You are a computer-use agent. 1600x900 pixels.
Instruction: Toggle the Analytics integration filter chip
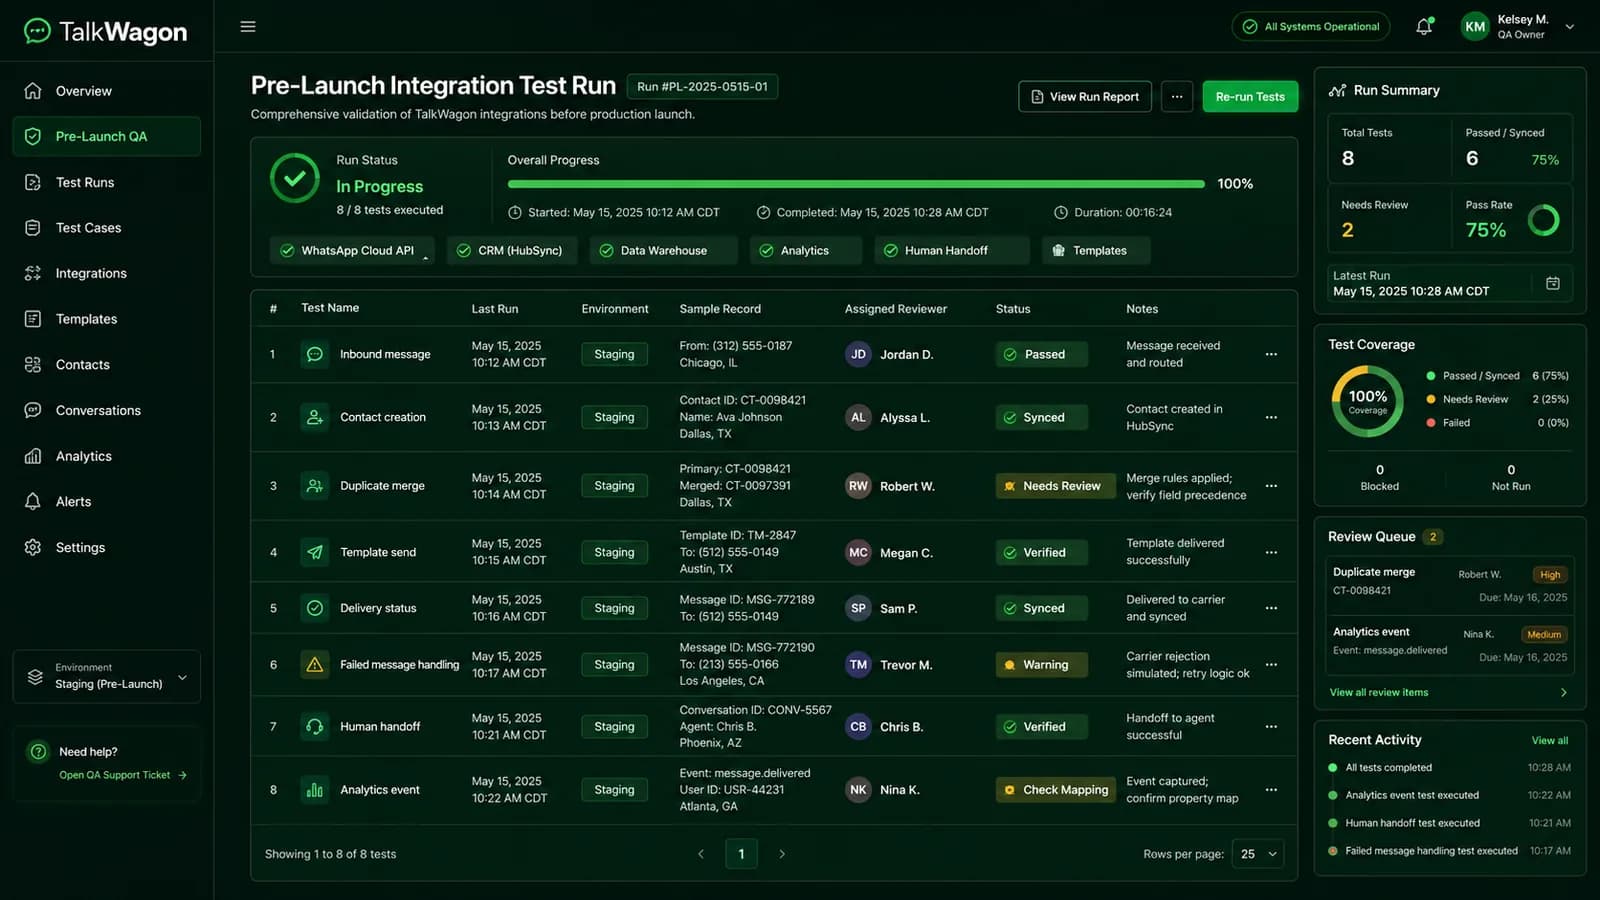click(x=805, y=251)
